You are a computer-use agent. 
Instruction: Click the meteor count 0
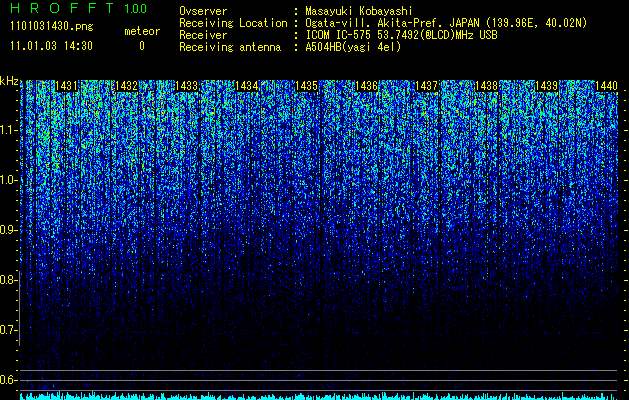click(x=142, y=46)
